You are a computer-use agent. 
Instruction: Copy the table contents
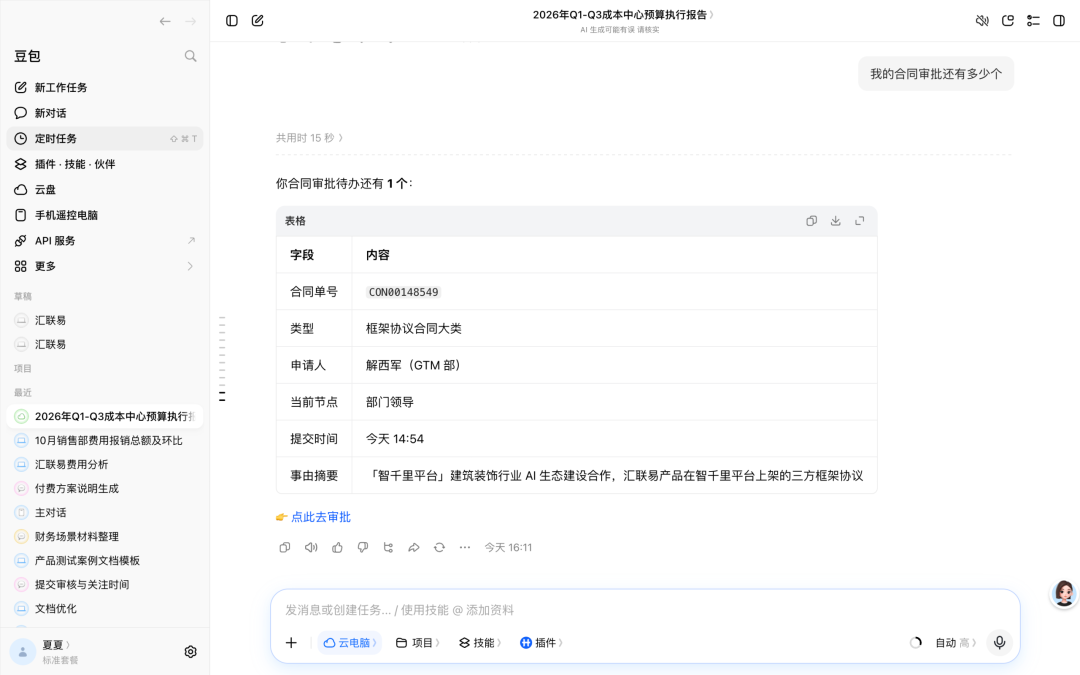point(811,221)
